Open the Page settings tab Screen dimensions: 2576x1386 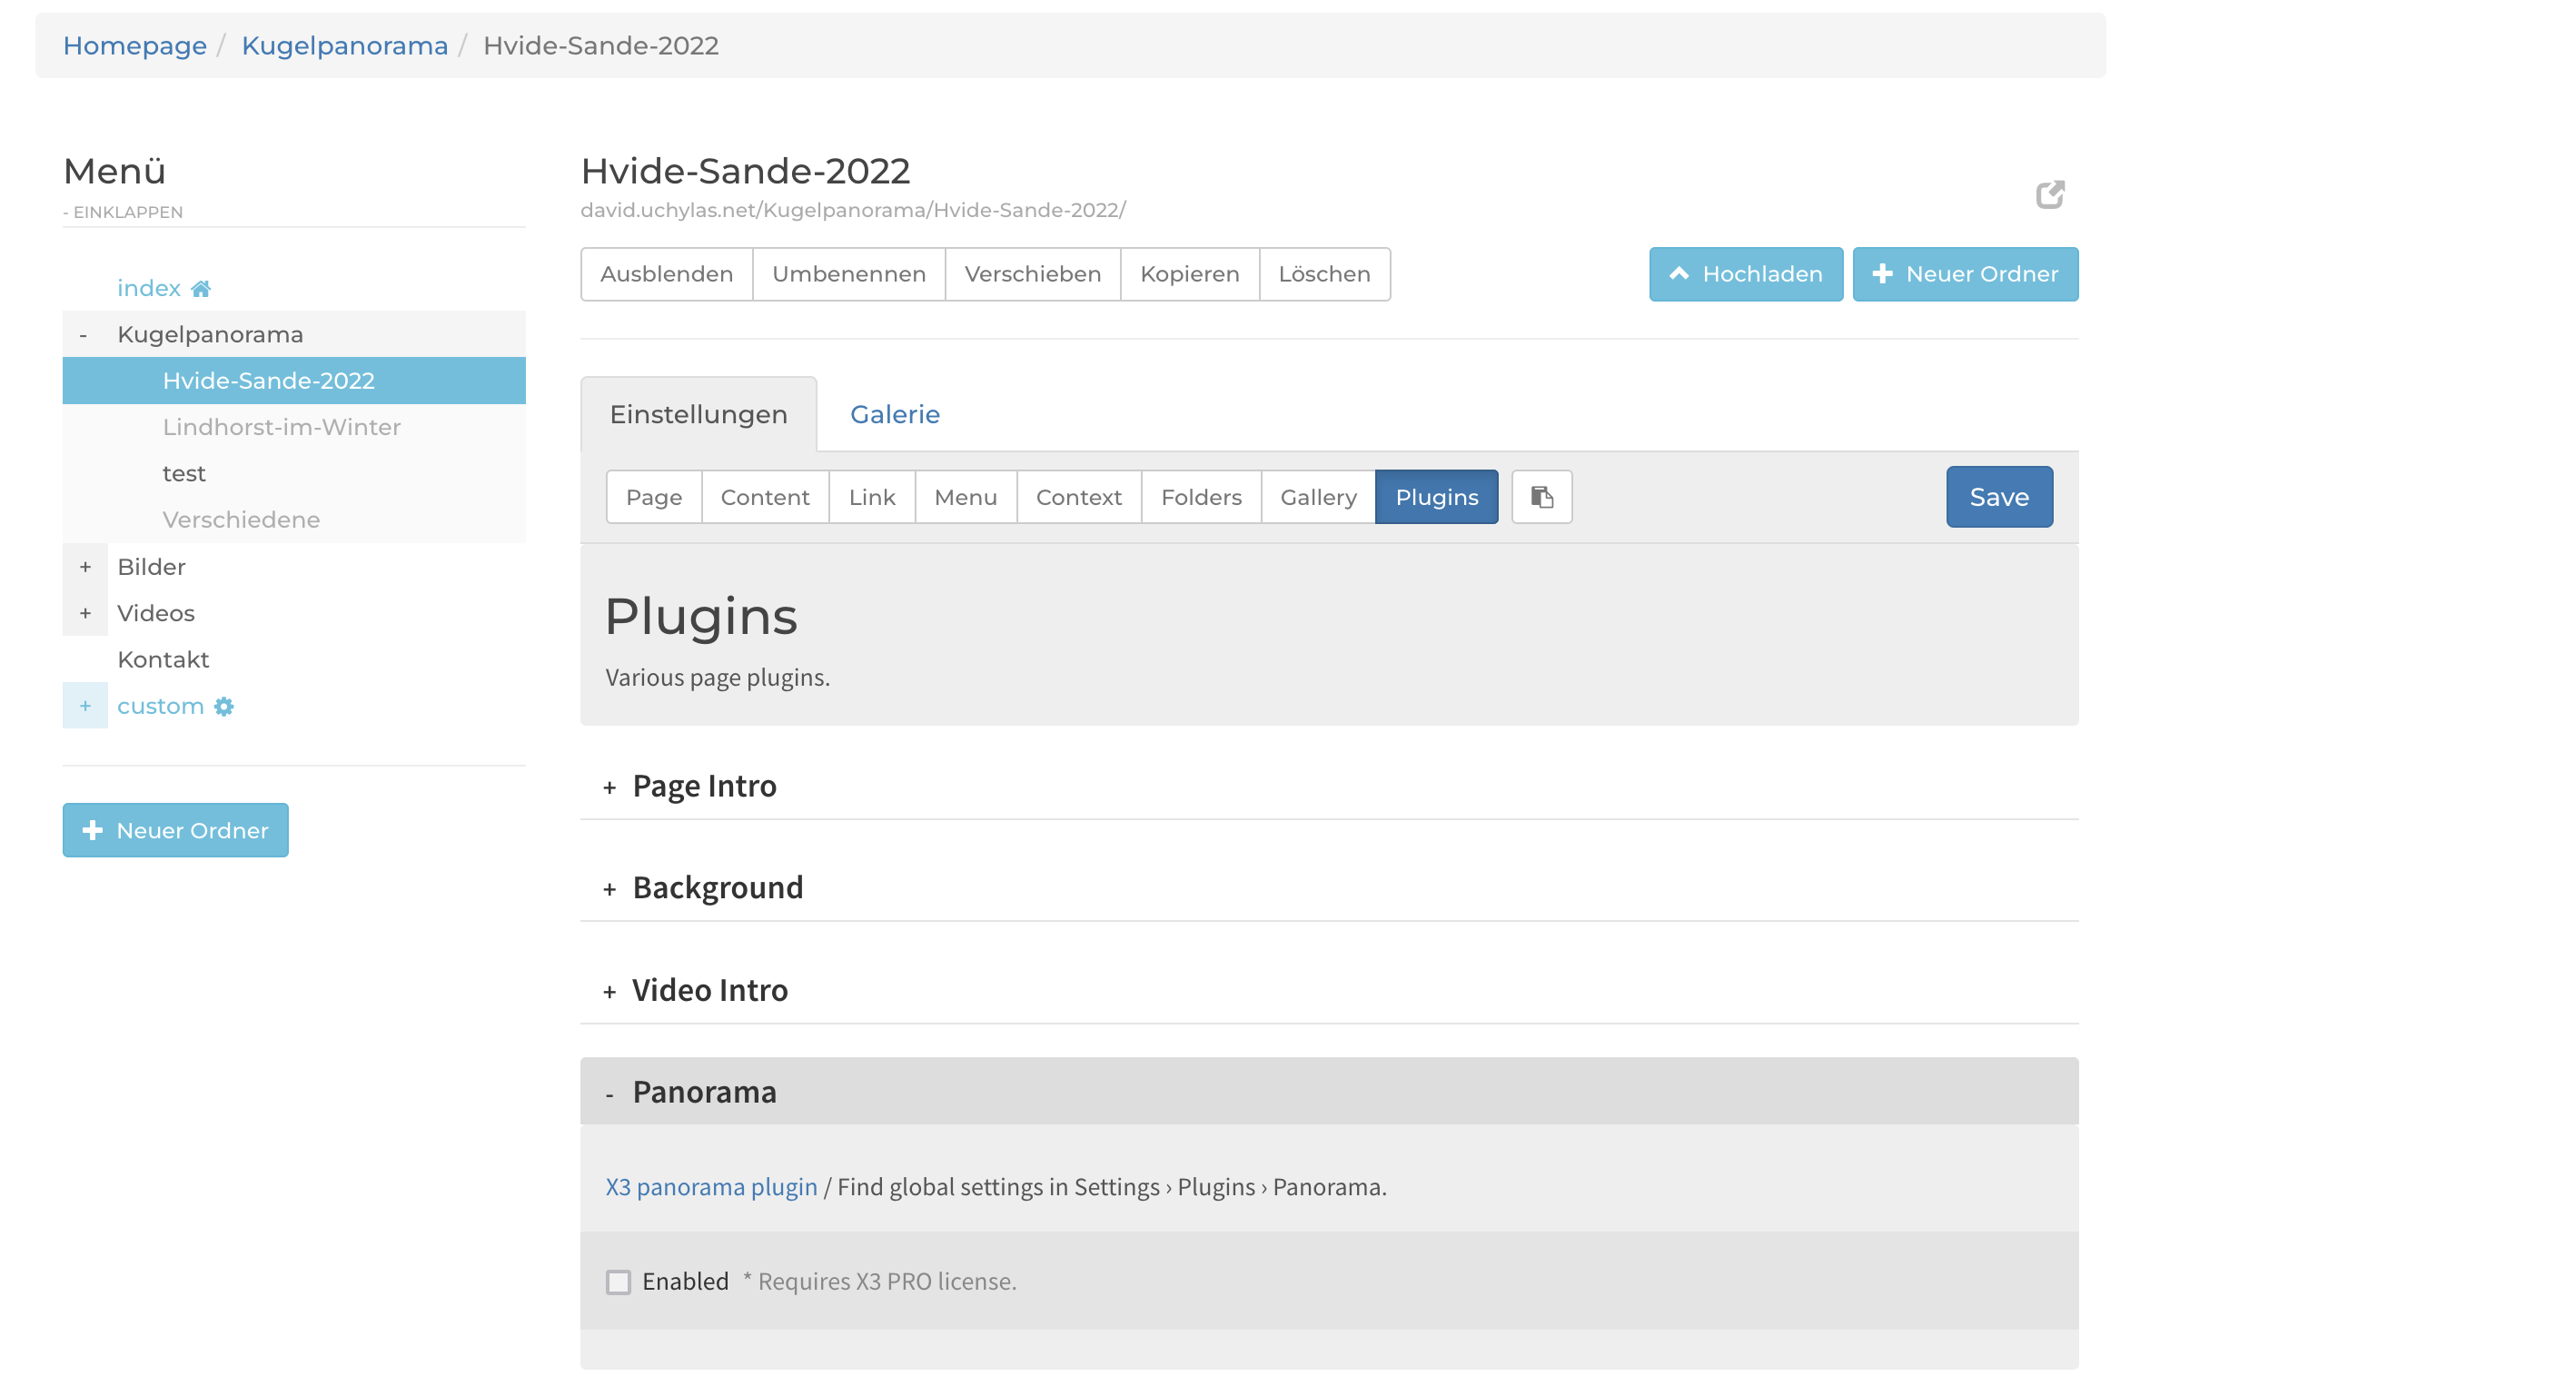(654, 497)
